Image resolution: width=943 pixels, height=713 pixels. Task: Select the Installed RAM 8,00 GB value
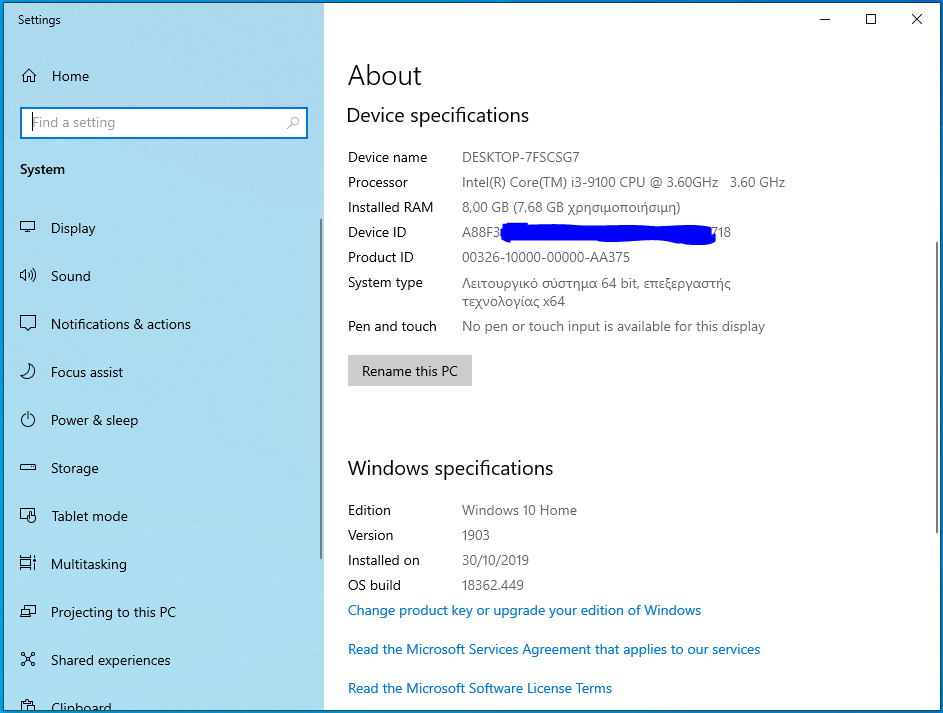pos(571,207)
